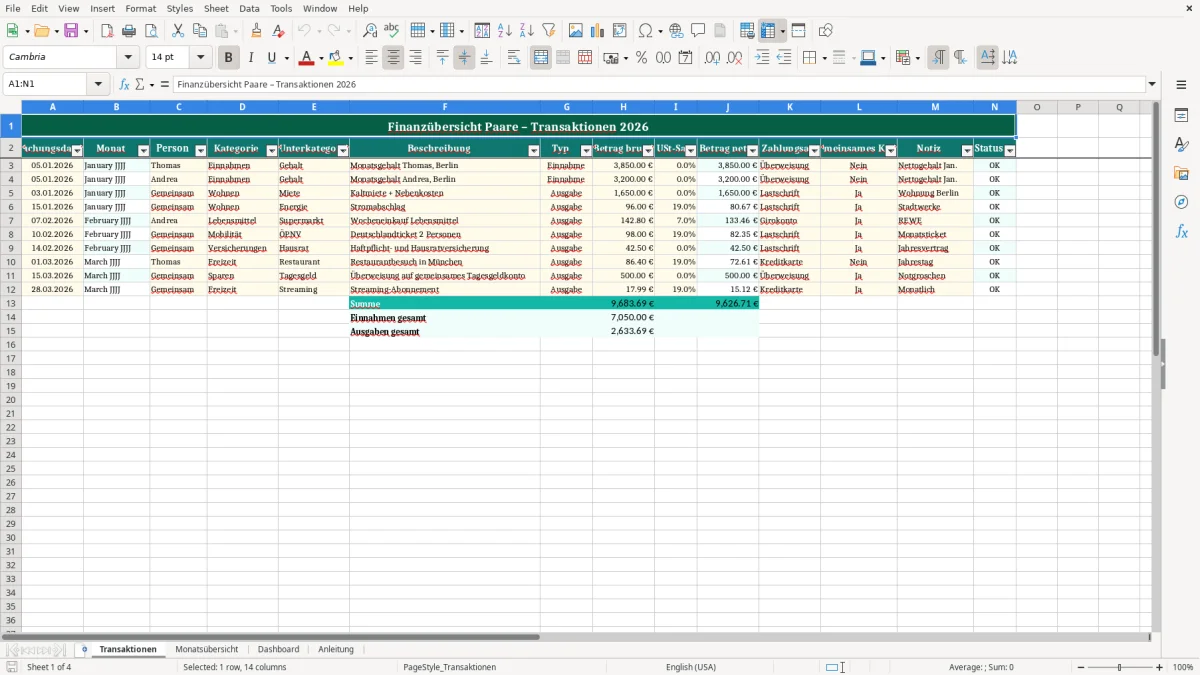Insert Chart via toolbar icon
Screen dimensions: 1200x675
598,31
